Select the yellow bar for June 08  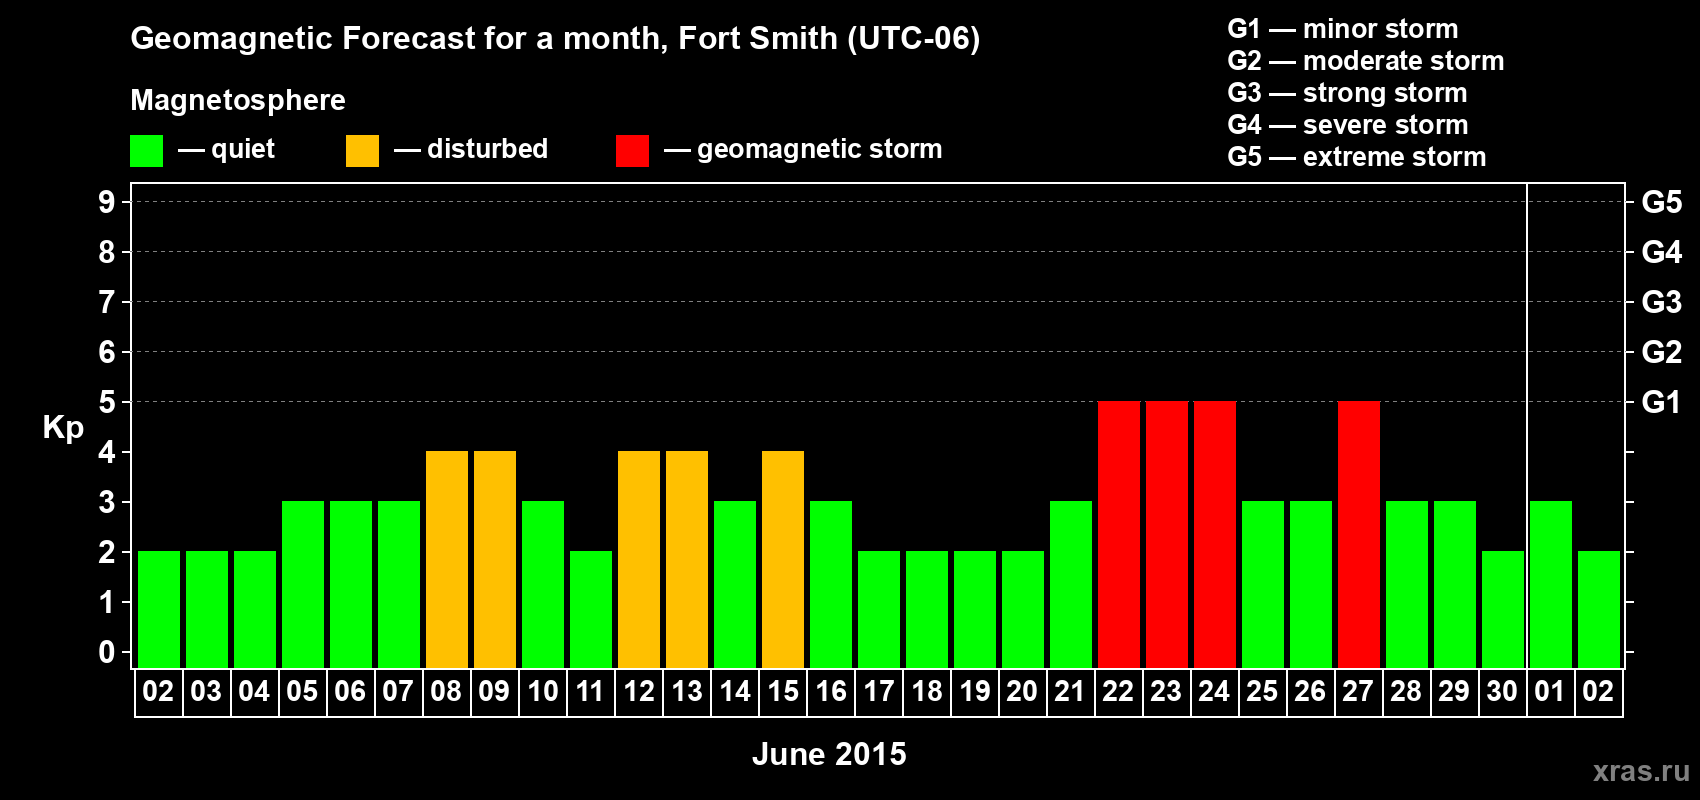(447, 559)
